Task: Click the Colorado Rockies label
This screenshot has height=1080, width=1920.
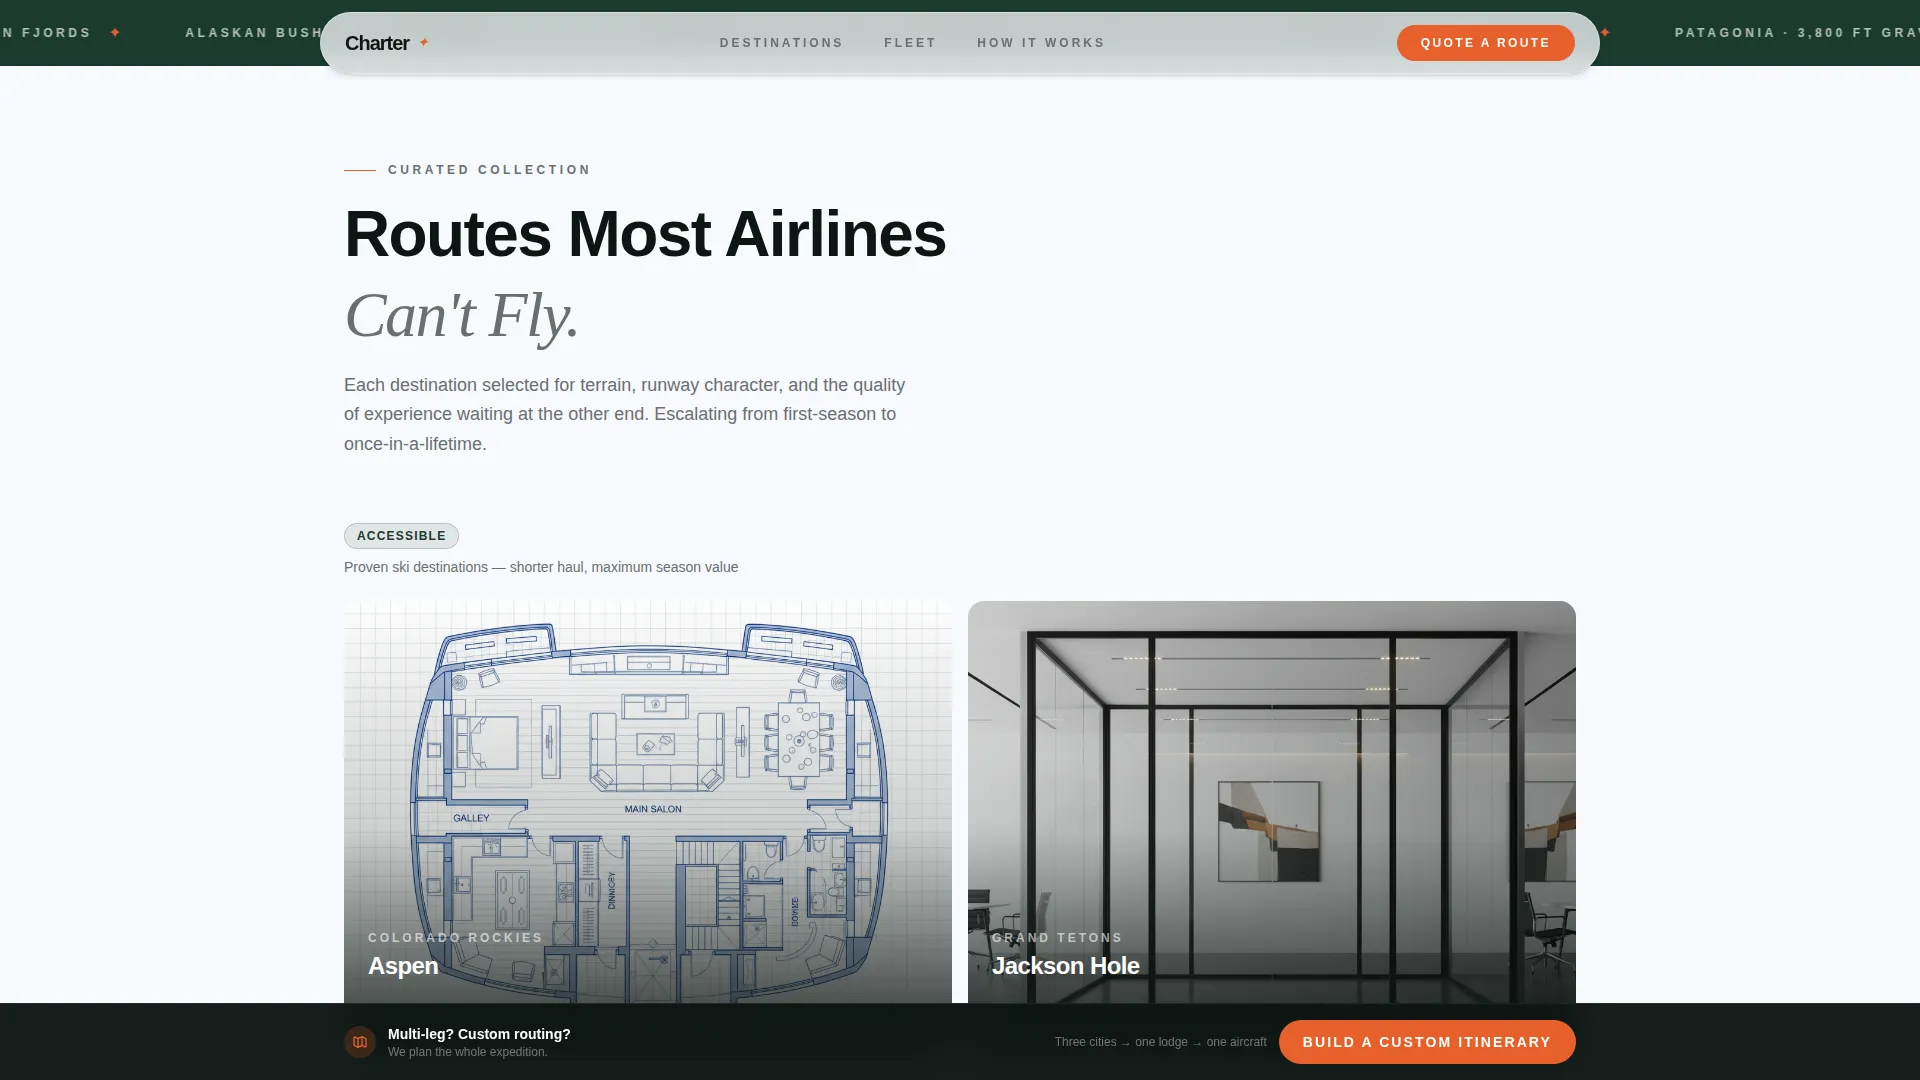Action: click(x=455, y=938)
